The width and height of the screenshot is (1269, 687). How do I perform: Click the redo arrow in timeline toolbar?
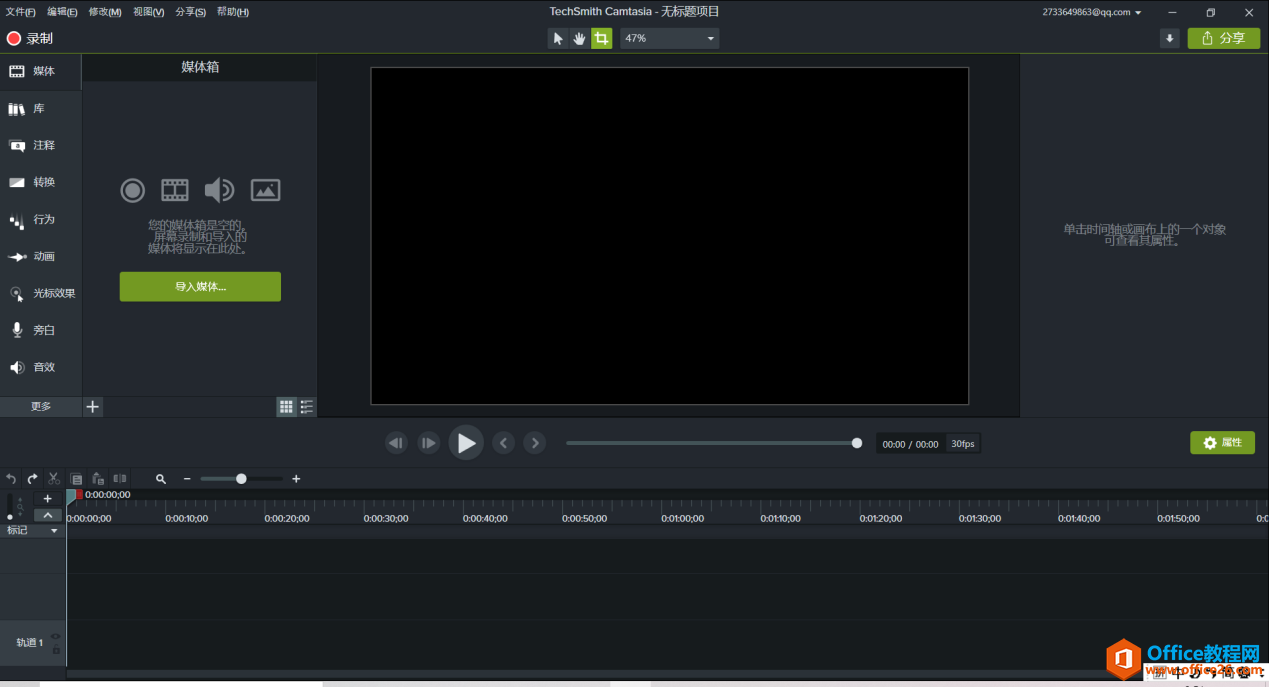pos(32,479)
